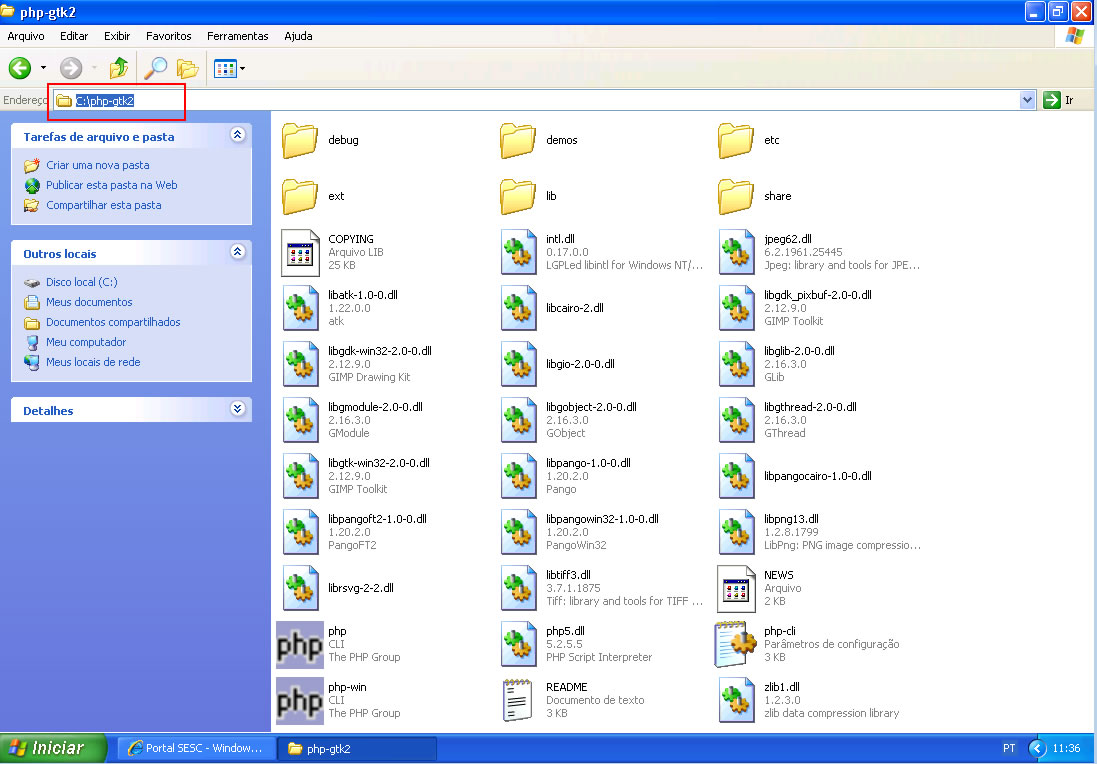Click the Ir go button
This screenshot has width=1097, height=764.
pos(1059,100)
